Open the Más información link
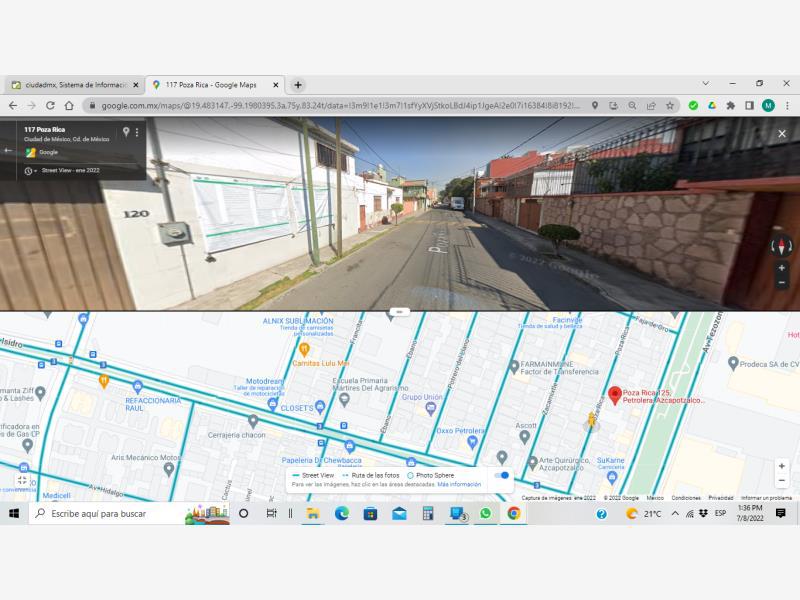 [459, 484]
